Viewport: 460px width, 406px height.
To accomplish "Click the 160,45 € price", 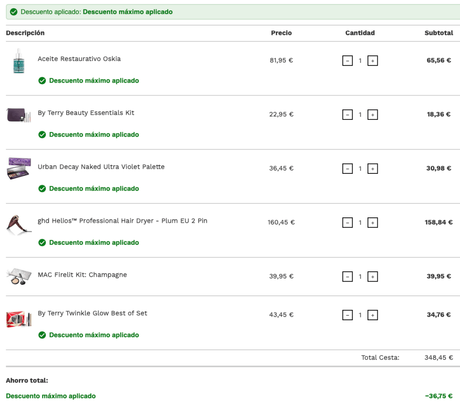I will 281,222.
